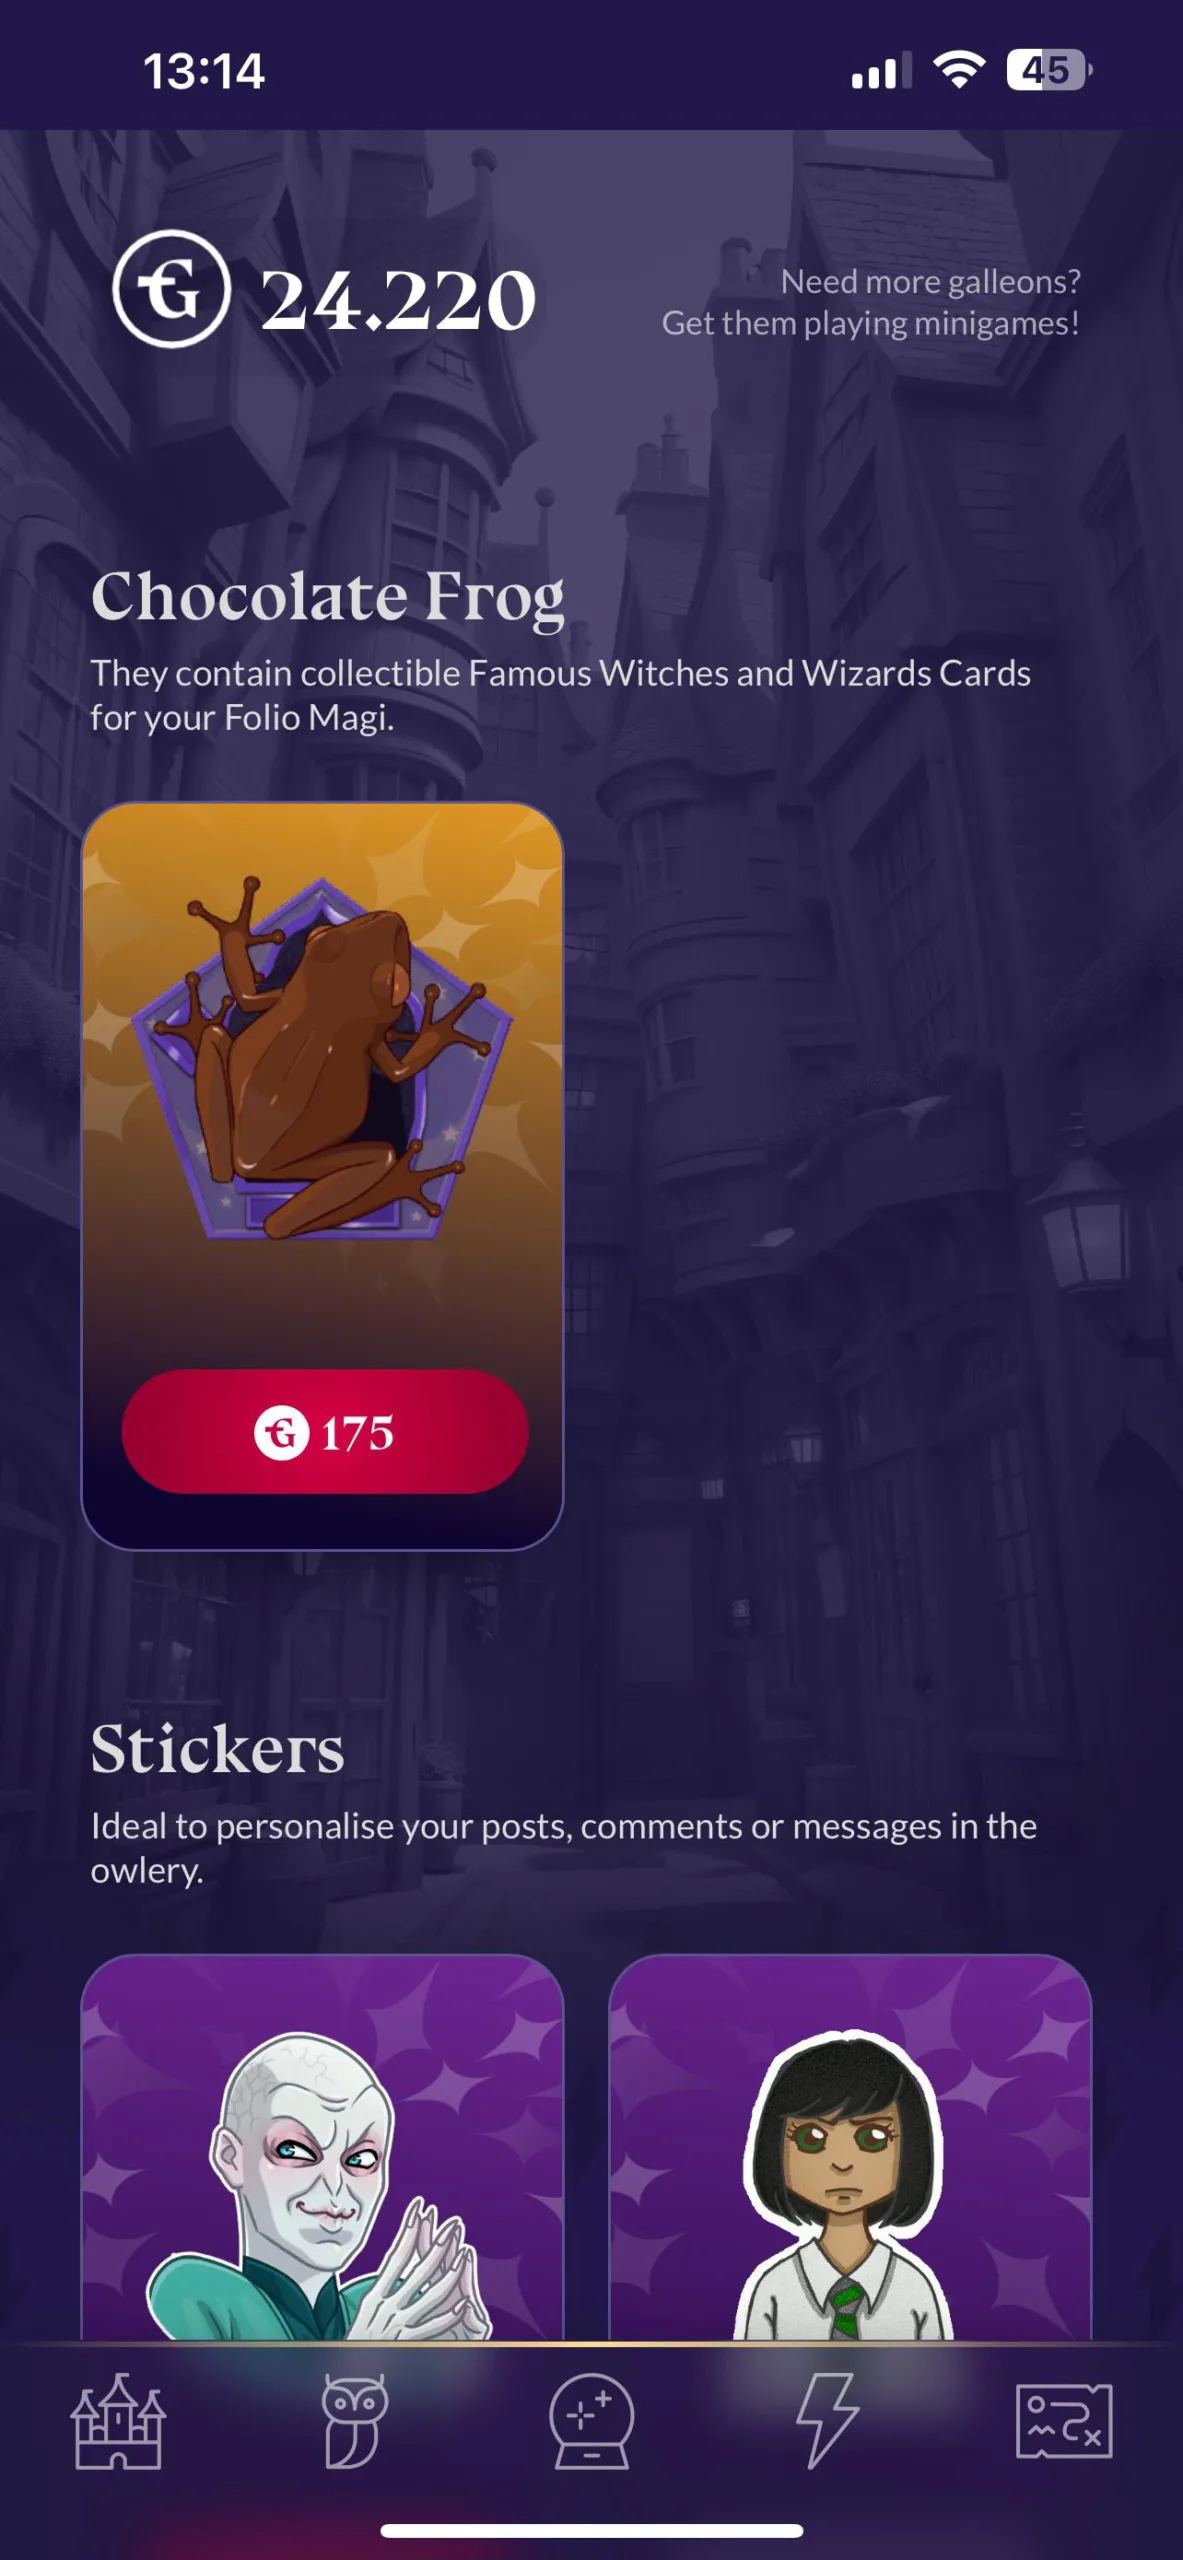Tap the 24.220 galleon balance

[398, 300]
